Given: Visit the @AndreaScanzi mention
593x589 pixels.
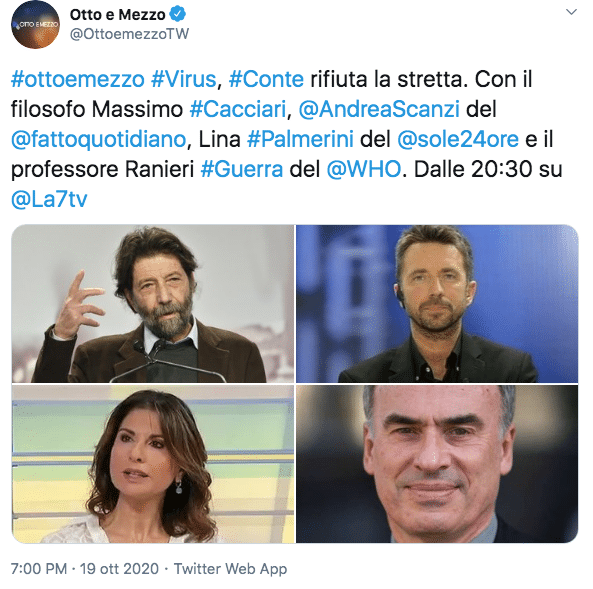Looking at the screenshot, I should pos(379,110).
